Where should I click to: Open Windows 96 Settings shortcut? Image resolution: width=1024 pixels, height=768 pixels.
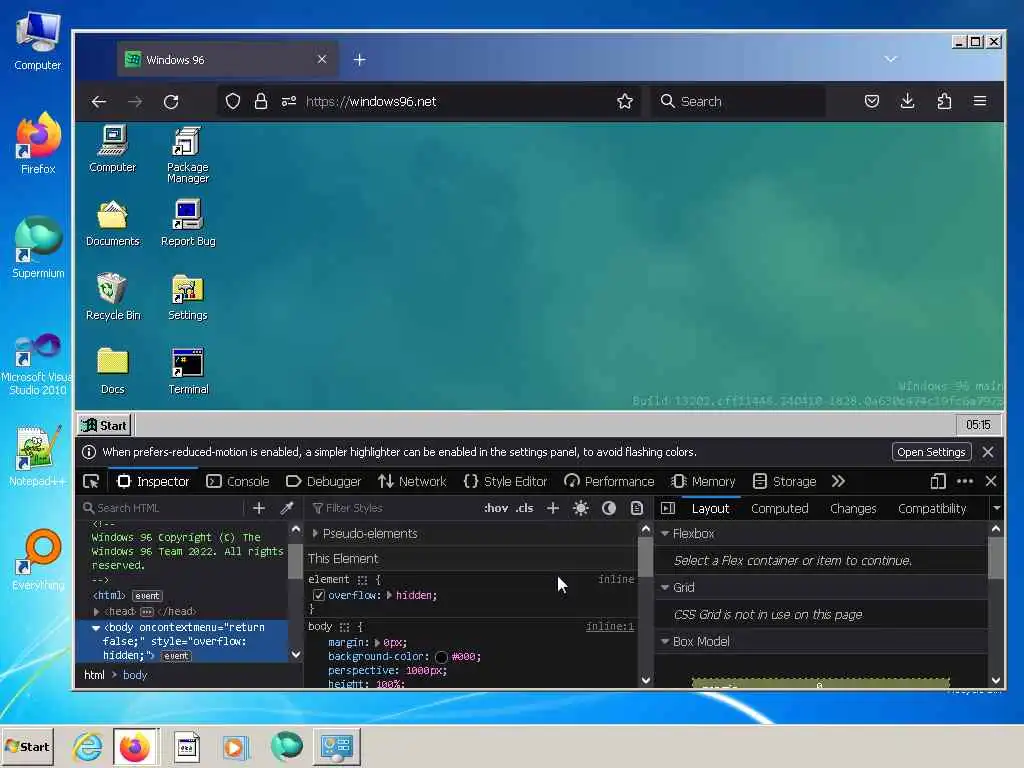[x=187, y=297]
